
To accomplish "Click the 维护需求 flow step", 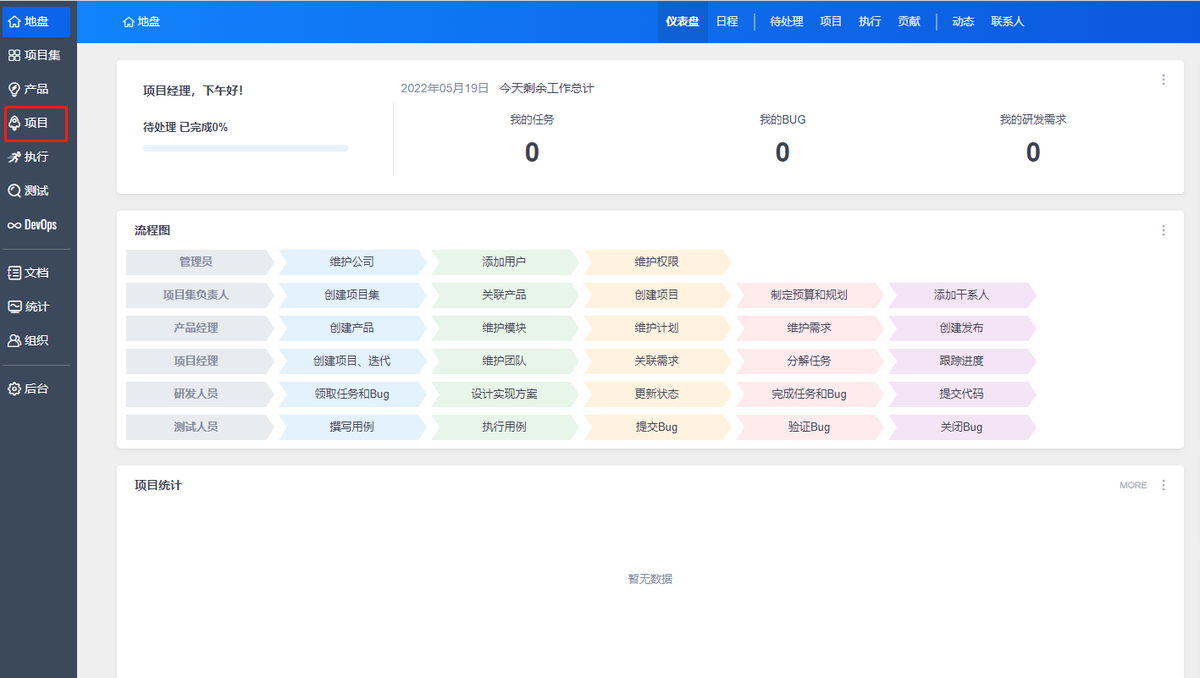I will [809, 328].
